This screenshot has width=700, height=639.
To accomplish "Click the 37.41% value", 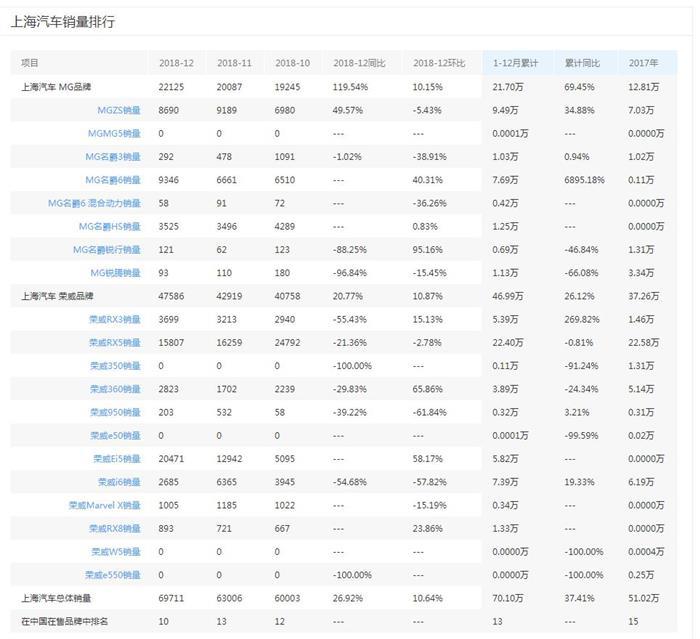I will click(x=579, y=598).
